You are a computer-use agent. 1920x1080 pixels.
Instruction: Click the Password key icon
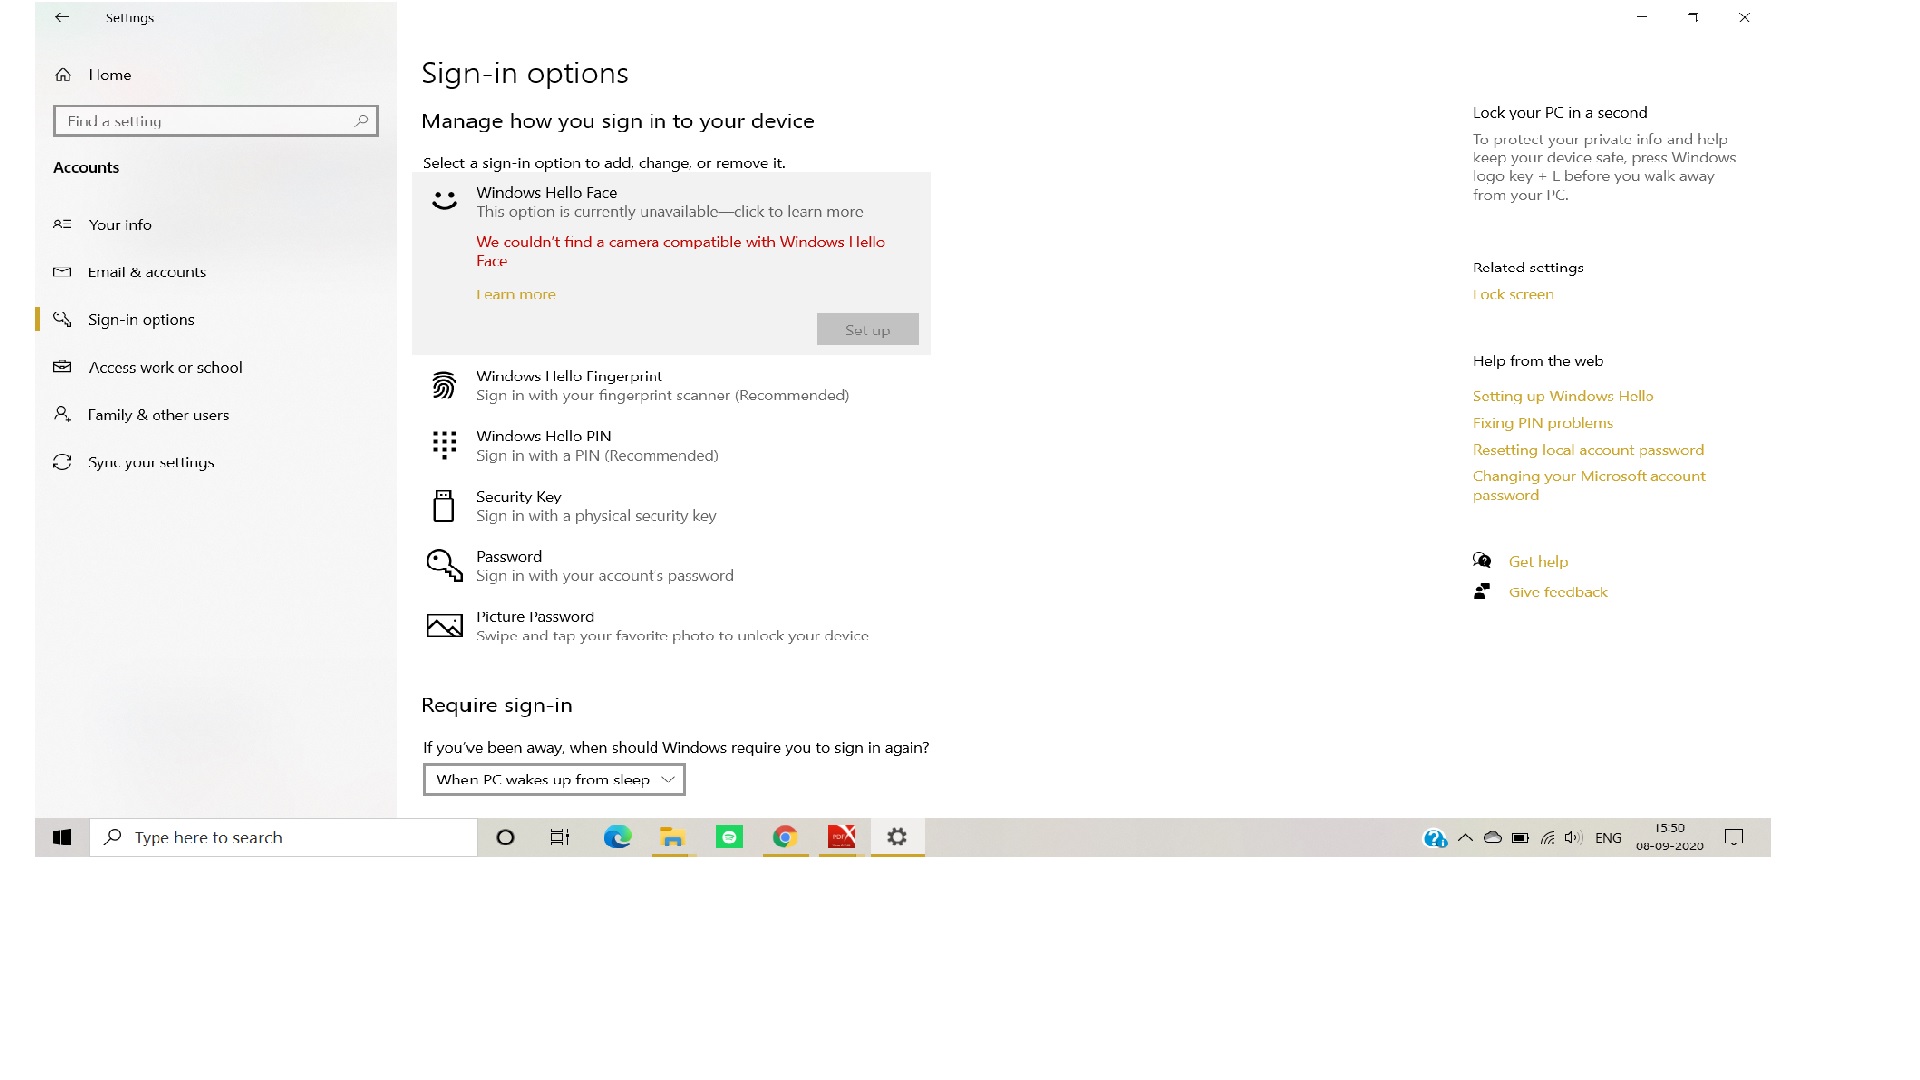(444, 565)
